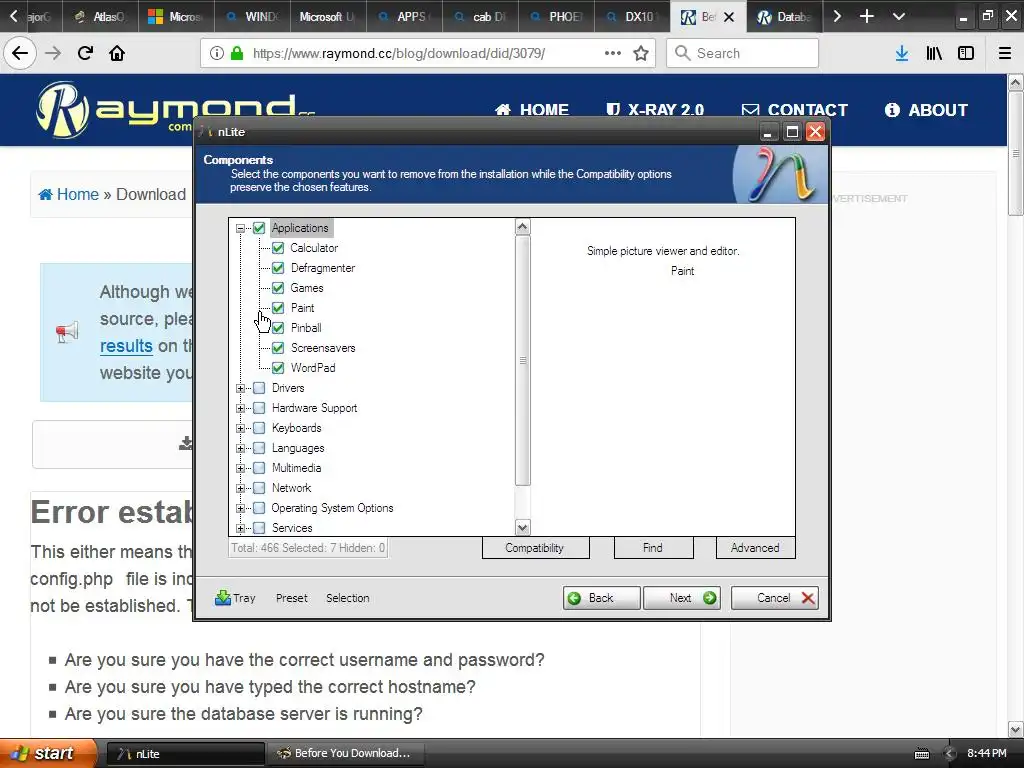Click the component list scroll down arrow
This screenshot has height=768, width=1024.
tap(522, 527)
